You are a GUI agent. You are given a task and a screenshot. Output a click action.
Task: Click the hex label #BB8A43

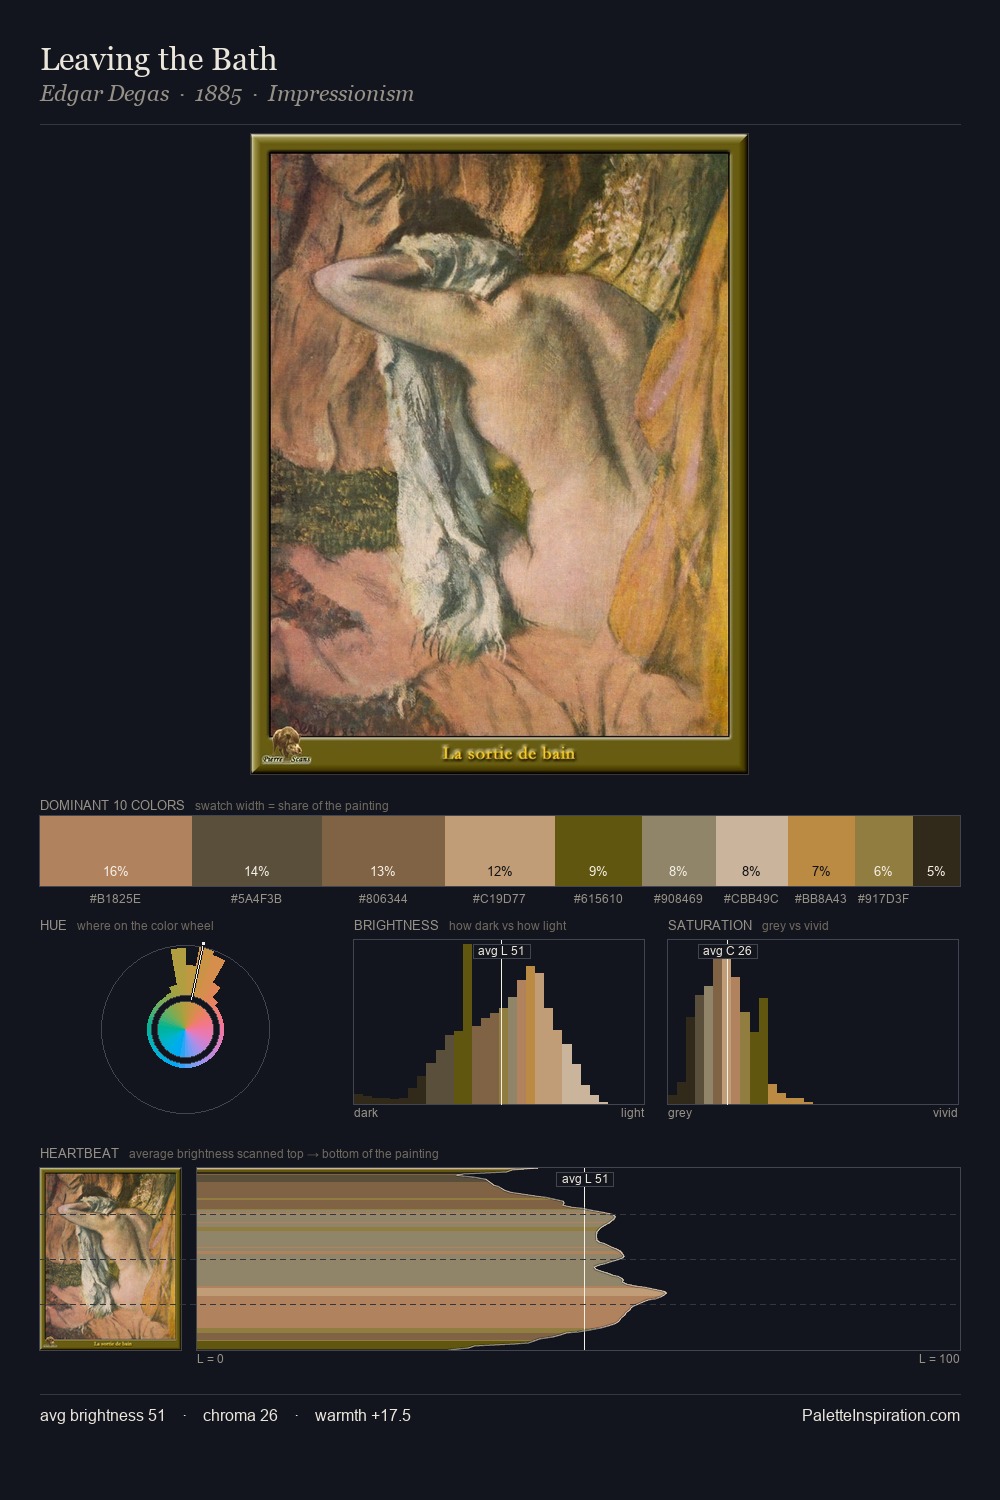click(820, 899)
